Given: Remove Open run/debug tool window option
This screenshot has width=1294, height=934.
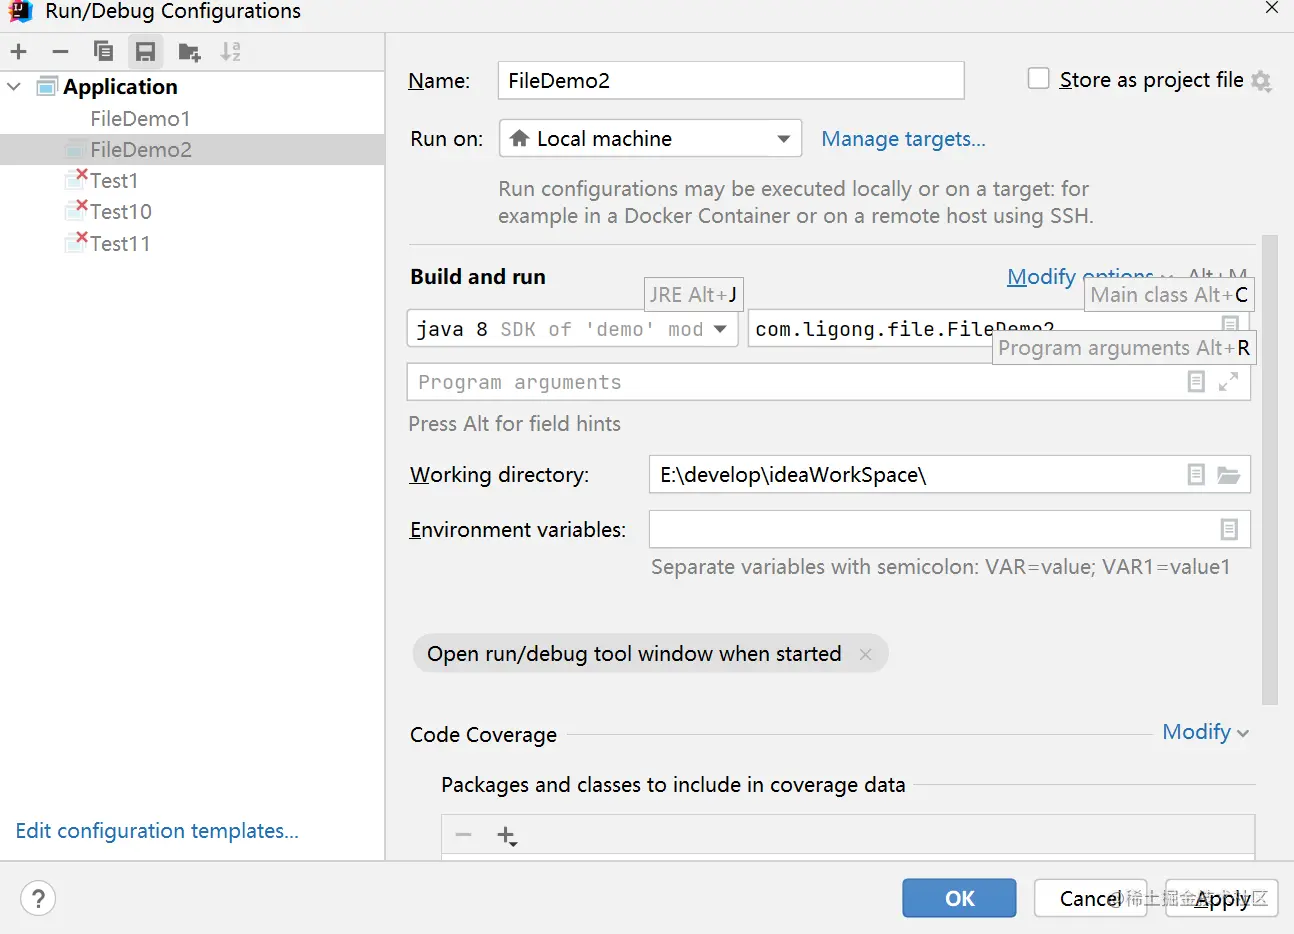Looking at the screenshot, I should 866,654.
